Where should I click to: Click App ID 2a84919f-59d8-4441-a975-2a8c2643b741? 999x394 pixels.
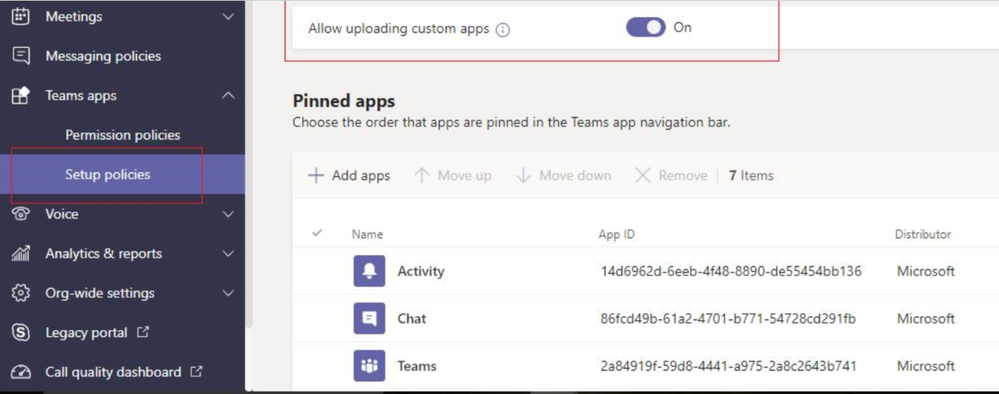(x=728, y=366)
